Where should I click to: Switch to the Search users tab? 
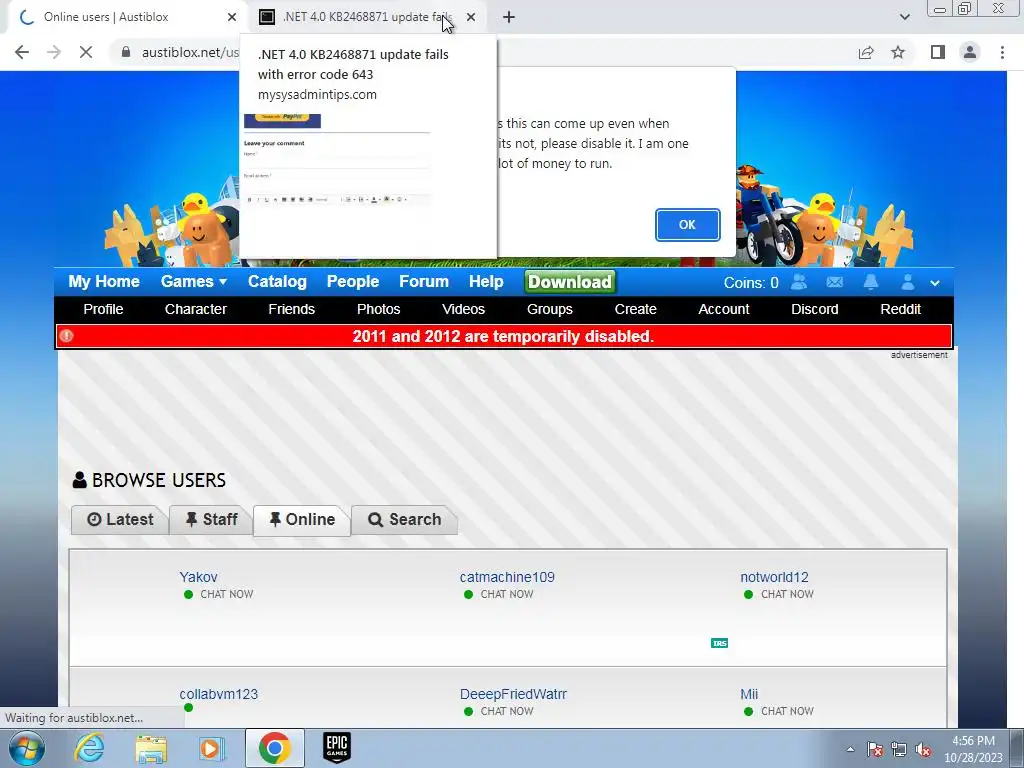pos(404,520)
